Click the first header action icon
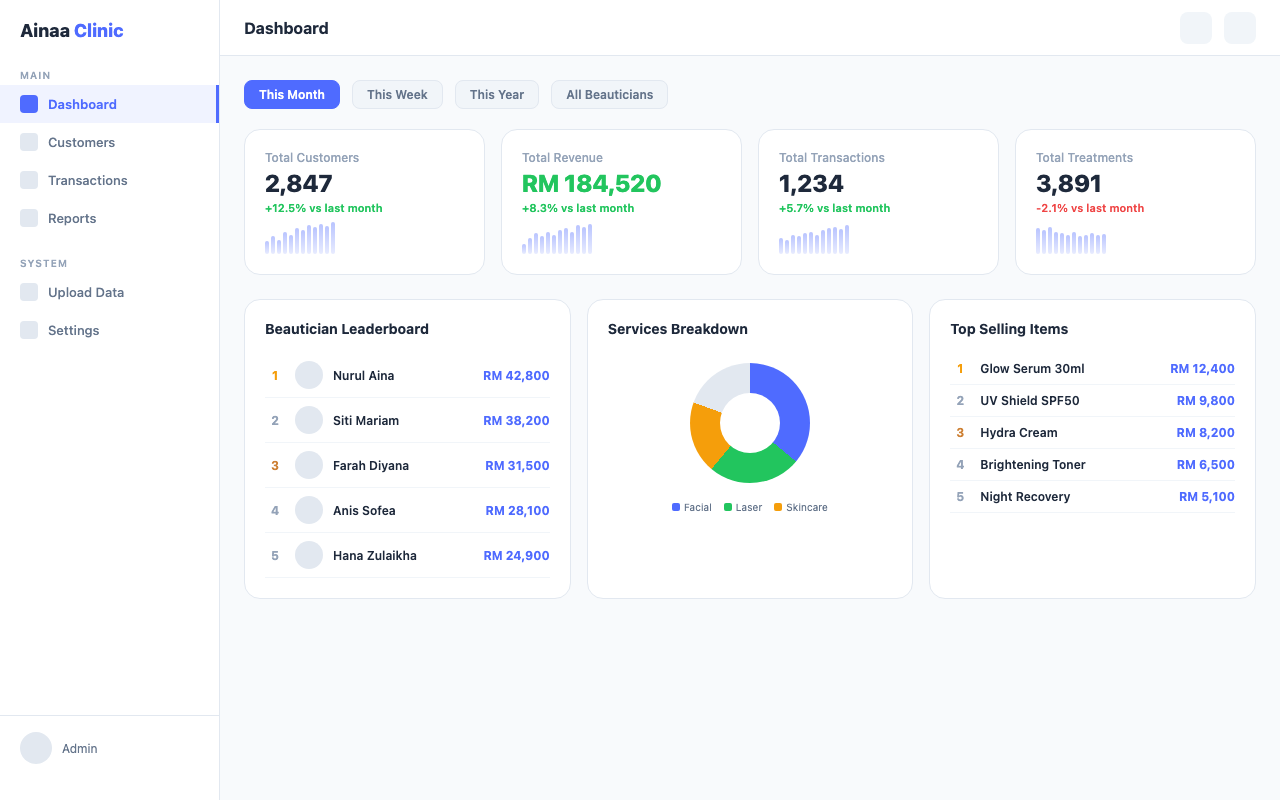Screen dimensions: 1280x800 click(x=1195, y=28)
